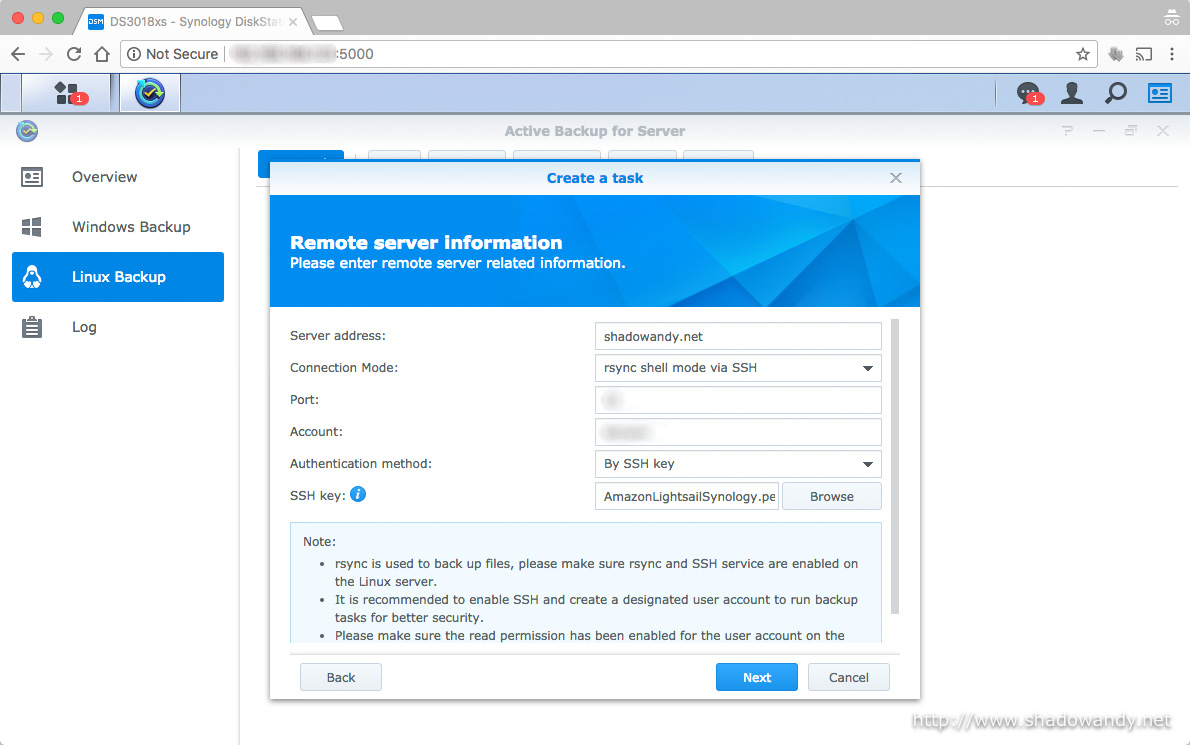Click the SSH key file path field
Screen dimensions: 1190x745
point(687,496)
